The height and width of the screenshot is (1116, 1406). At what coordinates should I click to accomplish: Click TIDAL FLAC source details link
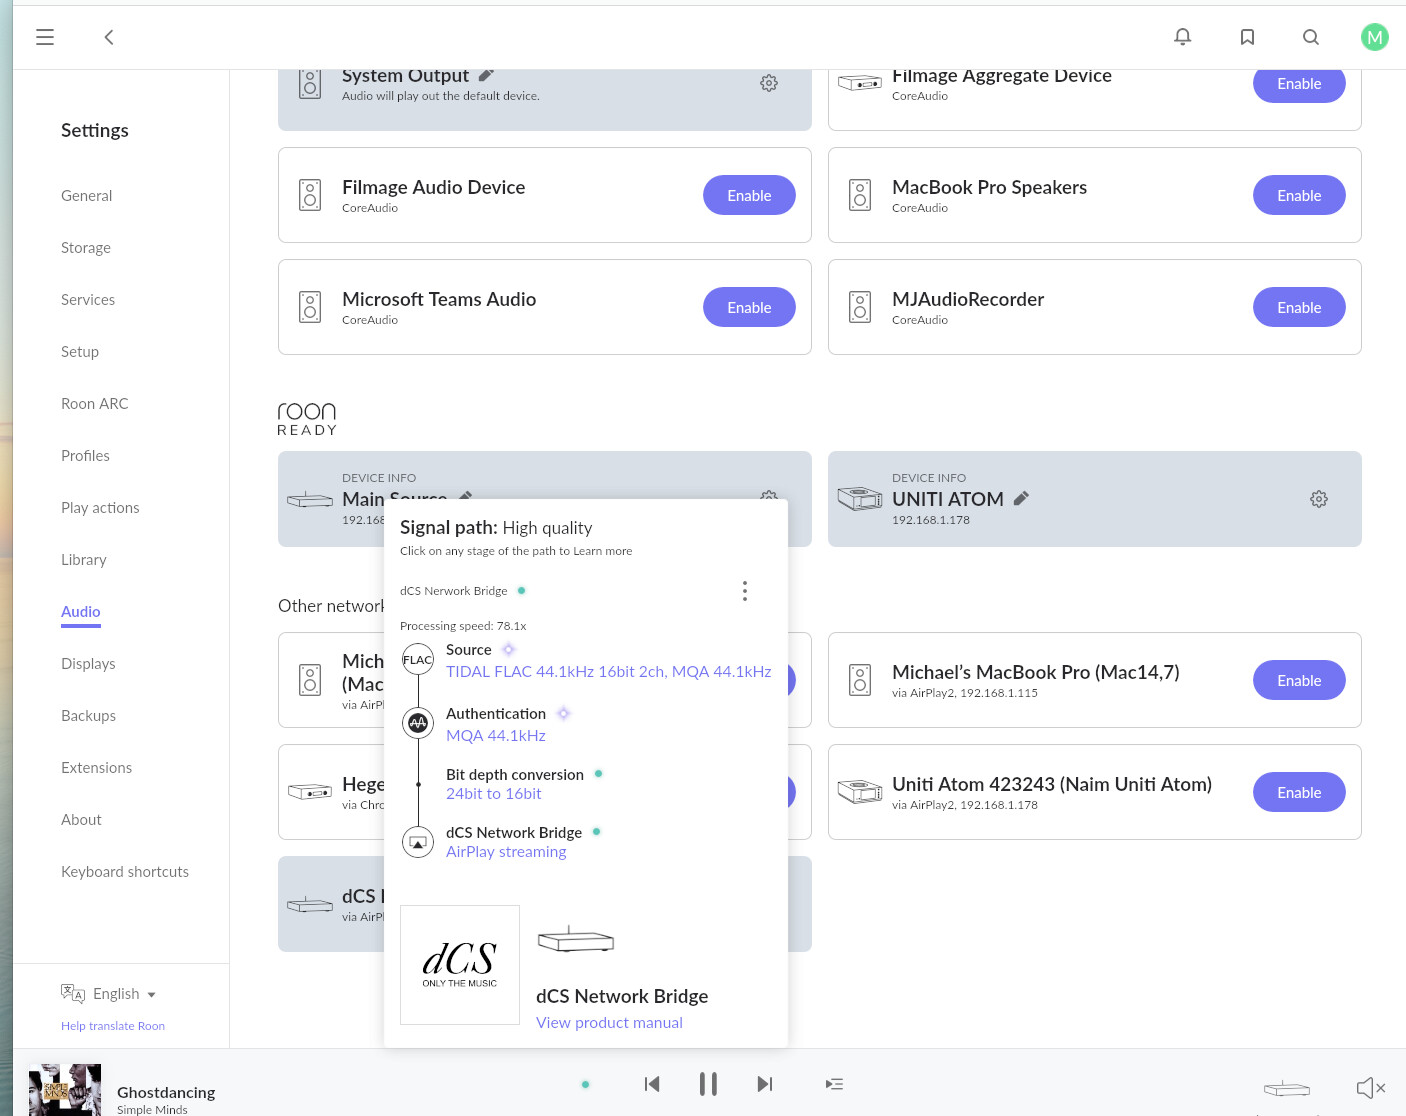609,672
